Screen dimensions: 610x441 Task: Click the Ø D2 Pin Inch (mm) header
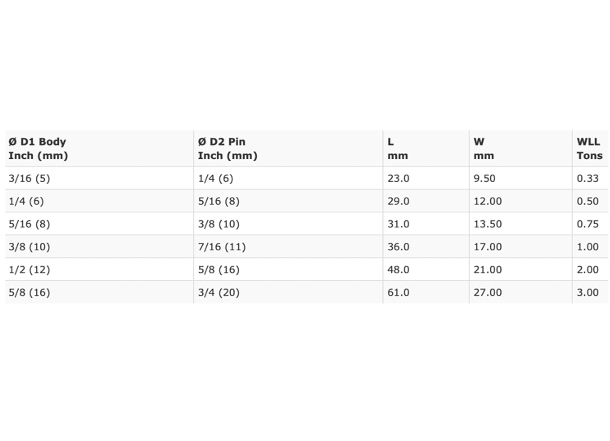(x=228, y=149)
